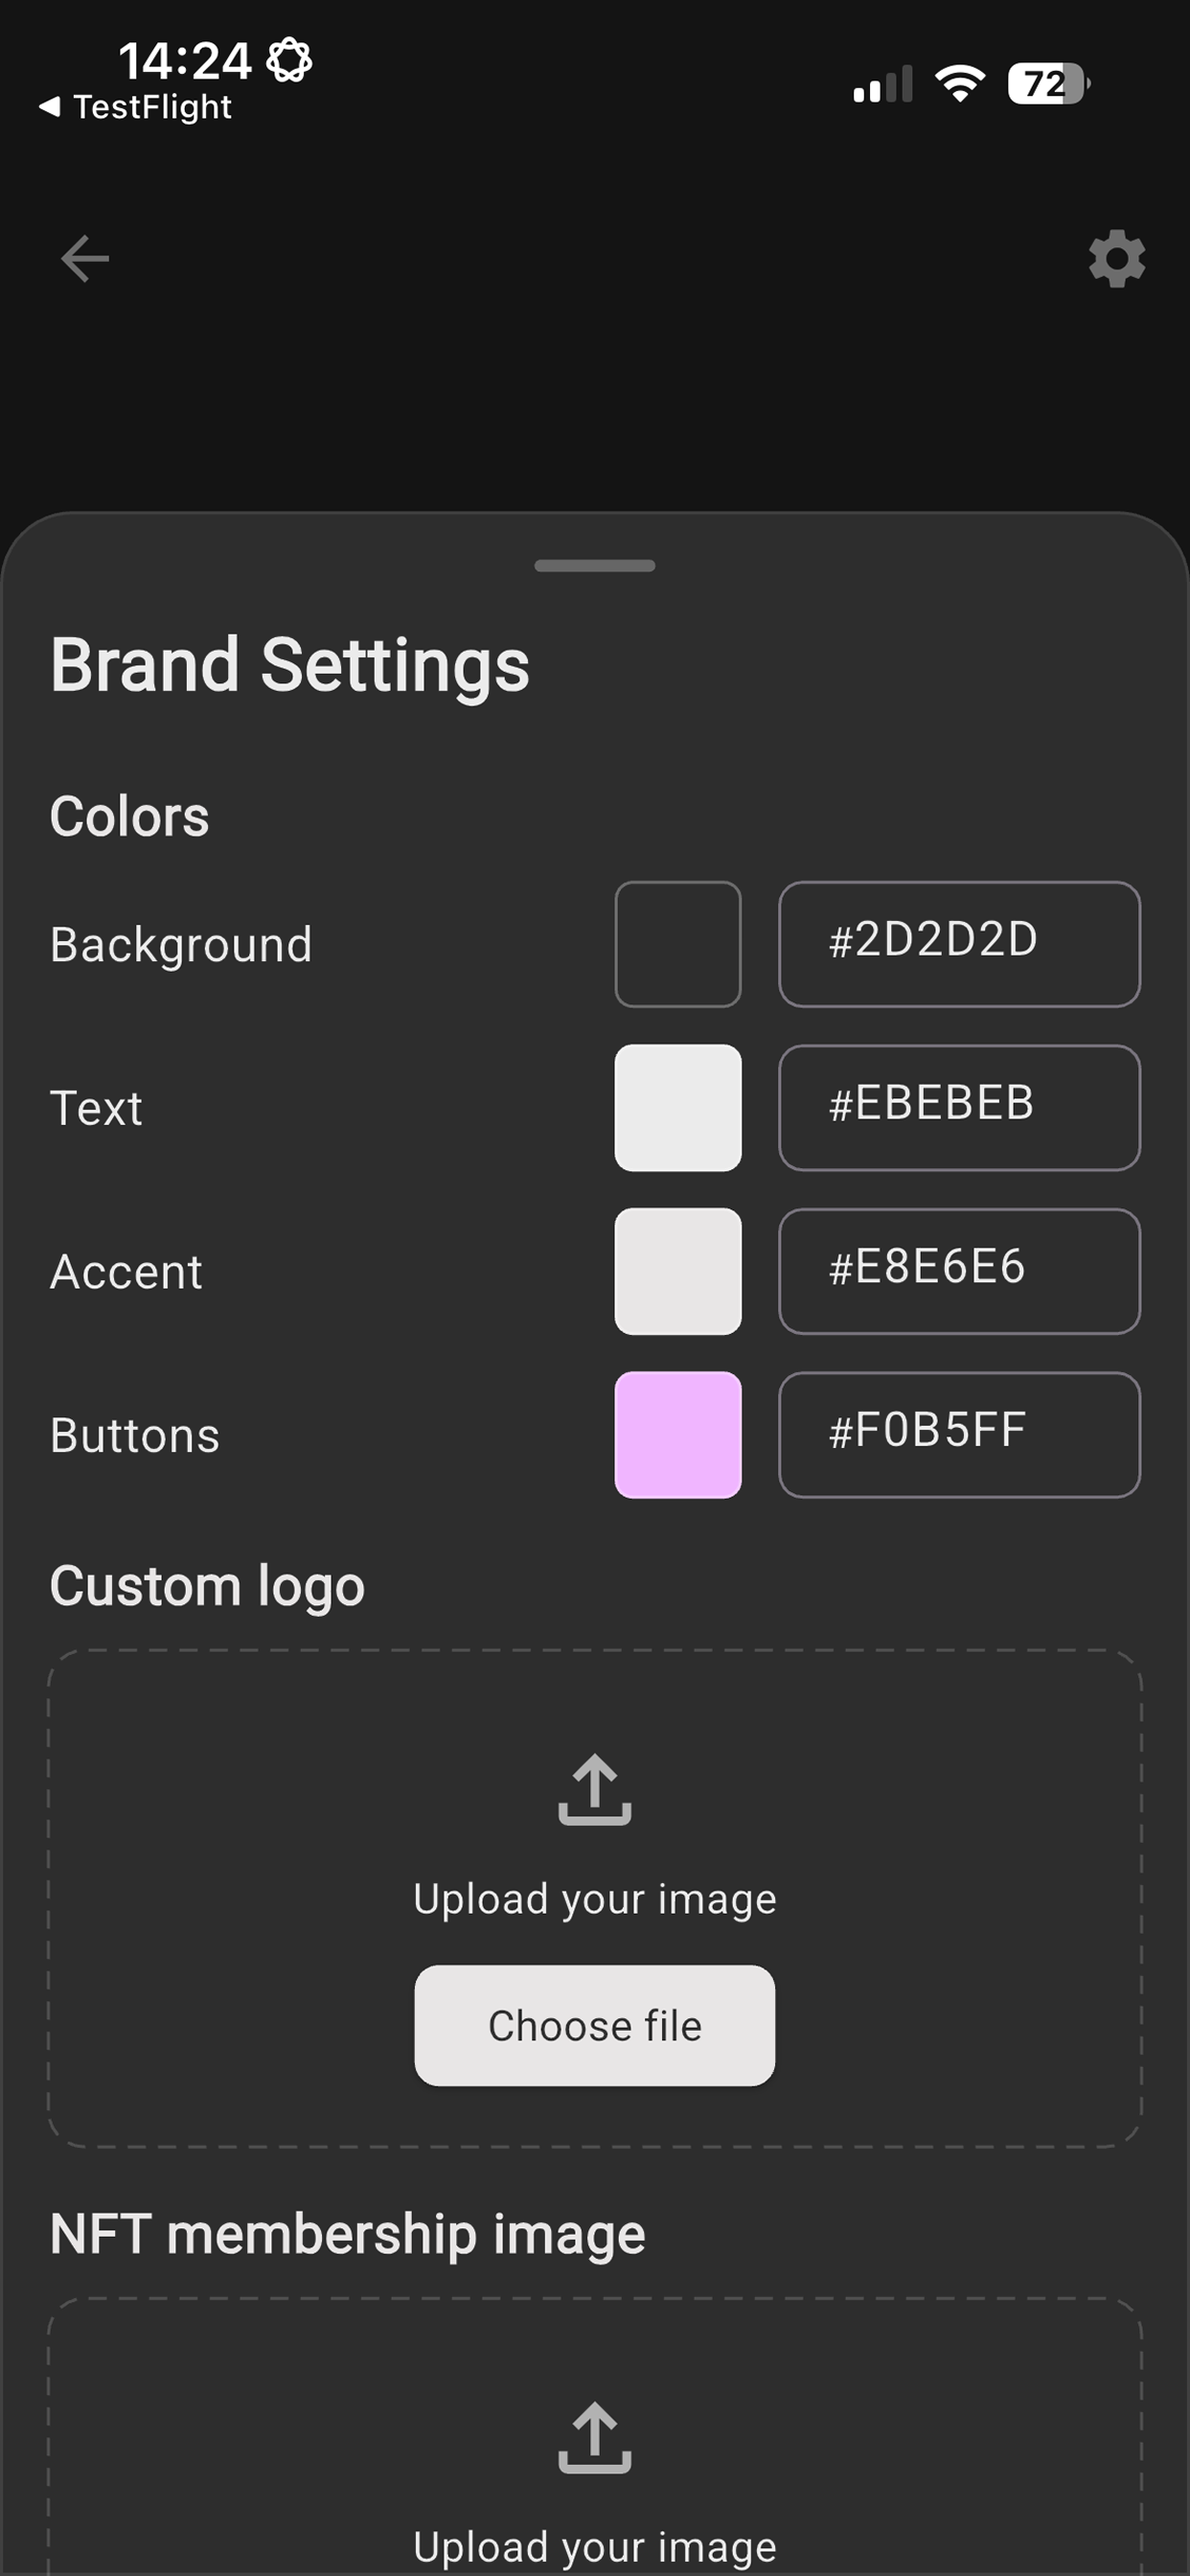
Task: Tap the cellular signal bars icon
Action: pyautogui.click(x=882, y=84)
